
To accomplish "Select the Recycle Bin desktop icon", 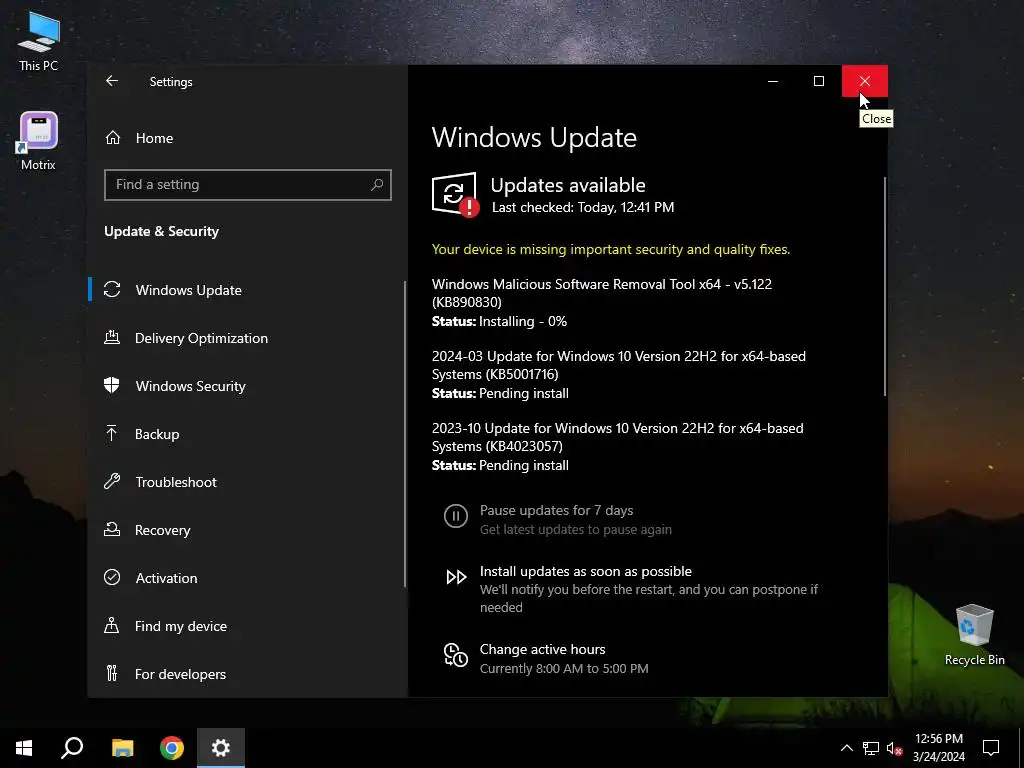I will pyautogui.click(x=974, y=635).
